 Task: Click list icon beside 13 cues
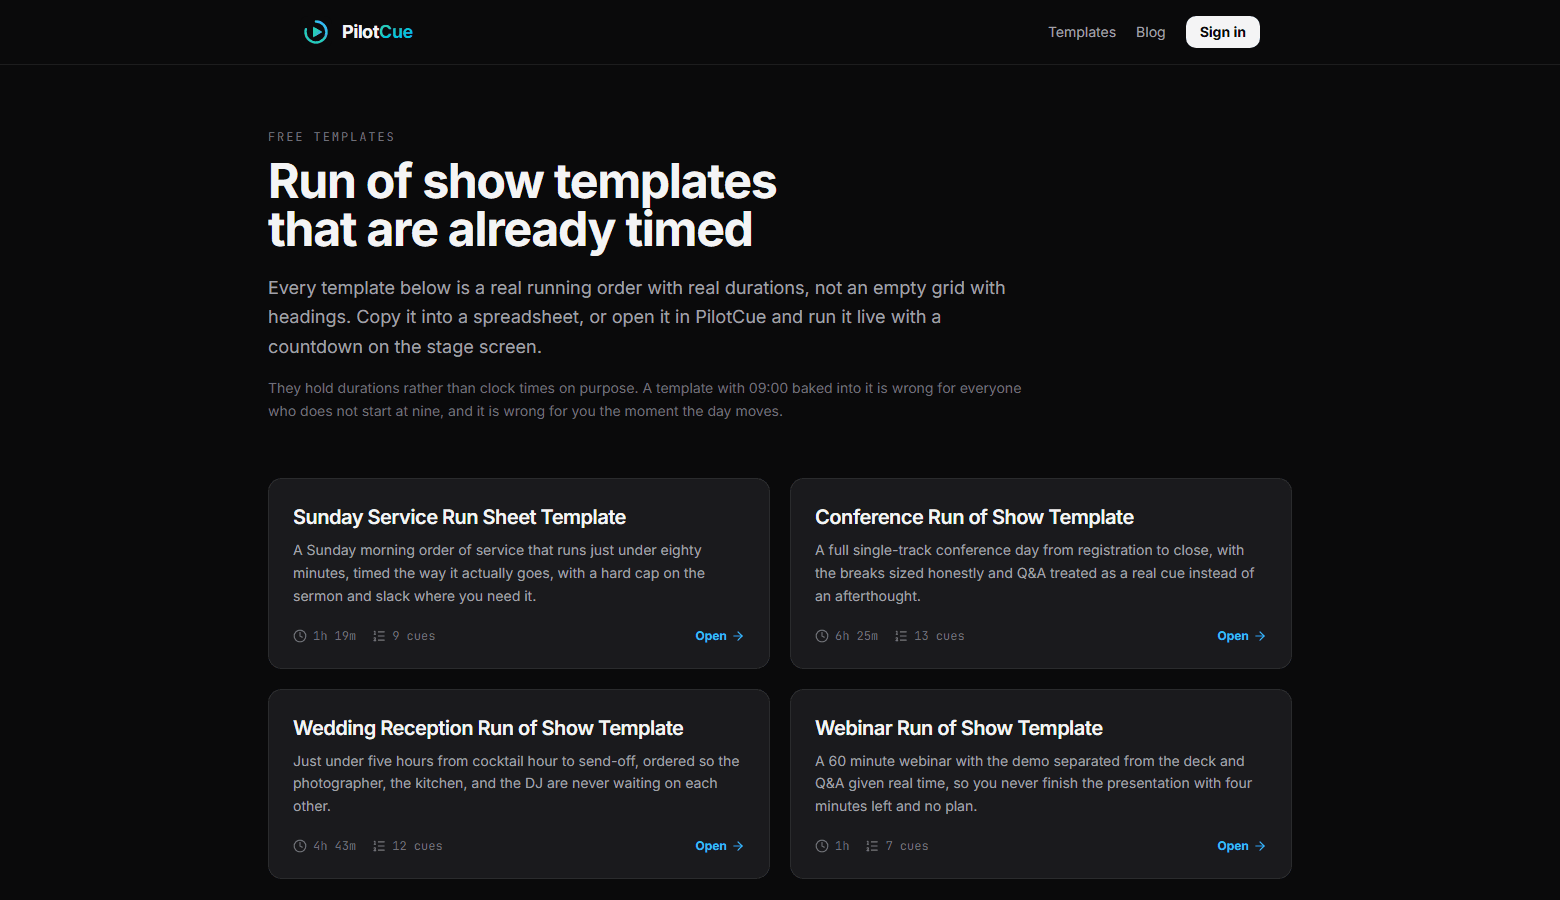pos(901,636)
